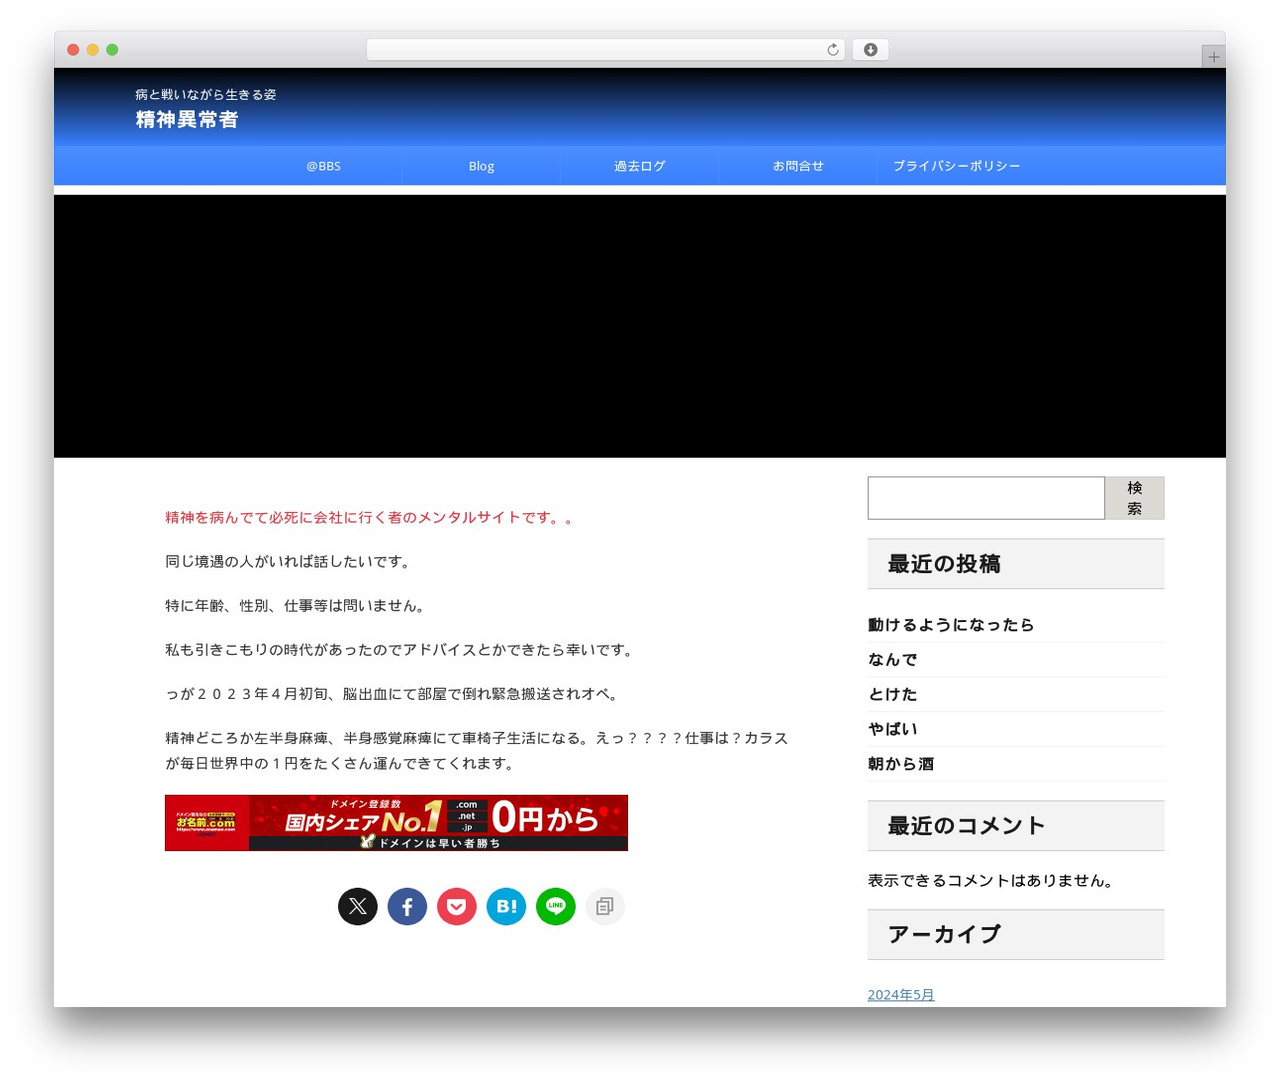Open the プライバシーポリシー menu item

tap(956, 166)
